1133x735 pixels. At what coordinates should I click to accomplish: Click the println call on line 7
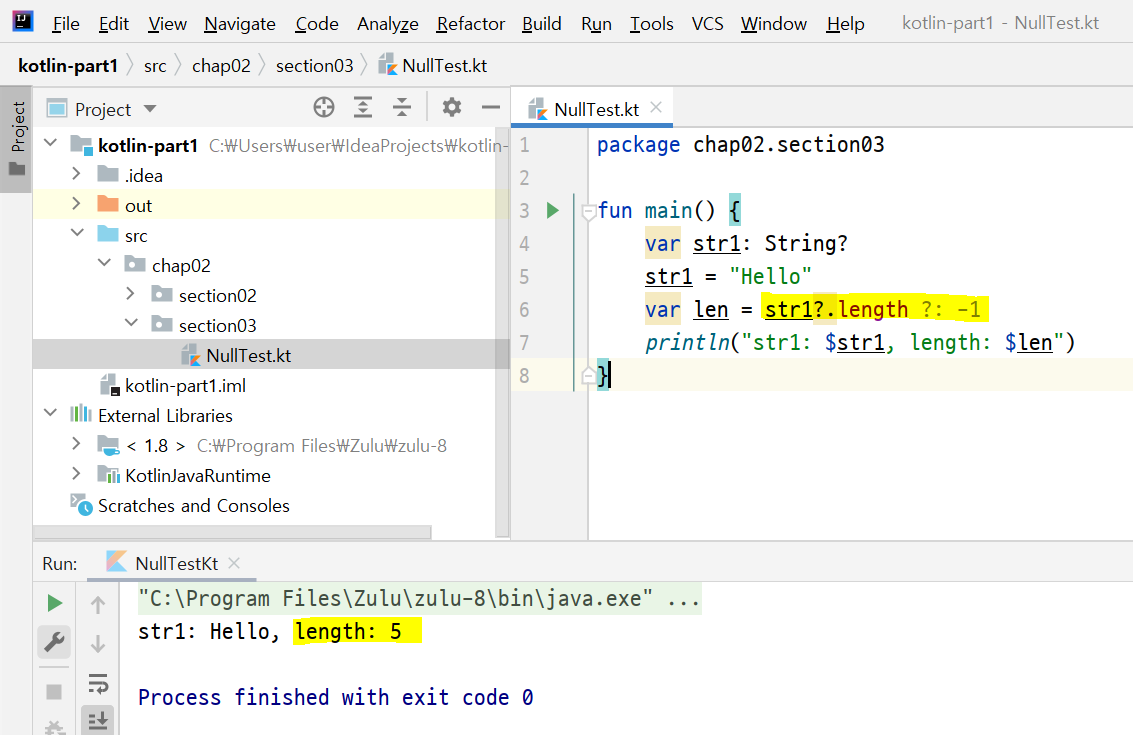point(687,343)
